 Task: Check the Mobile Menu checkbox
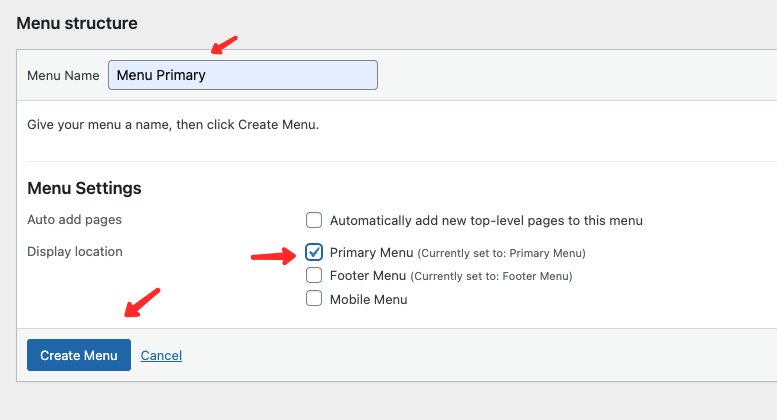click(x=314, y=298)
